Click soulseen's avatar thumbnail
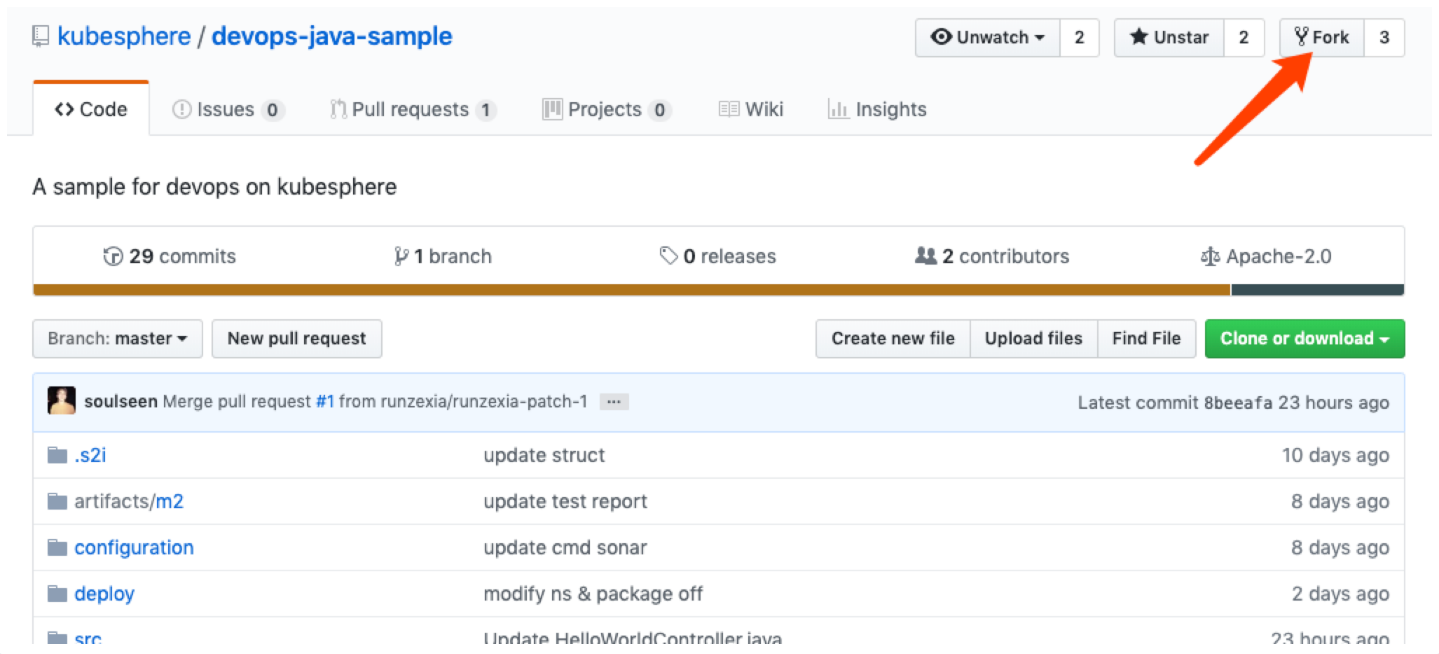1439x654 pixels. [62, 402]
